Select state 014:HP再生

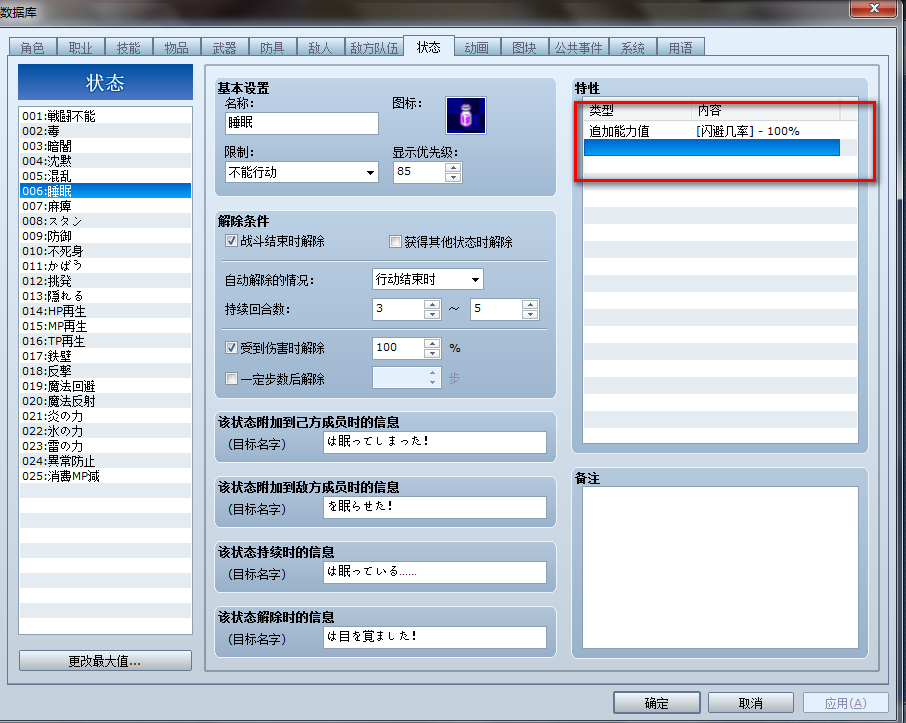[x=105, y=311]
